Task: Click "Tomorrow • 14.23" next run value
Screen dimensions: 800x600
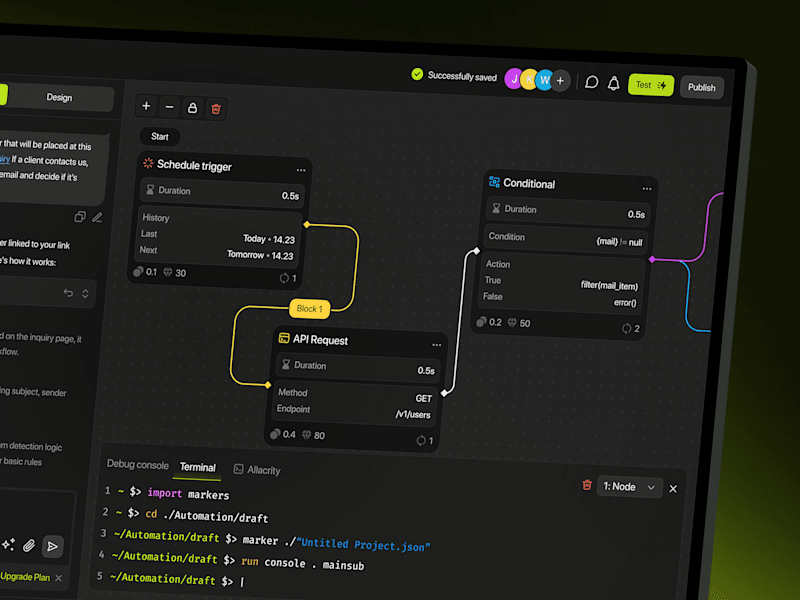Action: pos(260,255)
